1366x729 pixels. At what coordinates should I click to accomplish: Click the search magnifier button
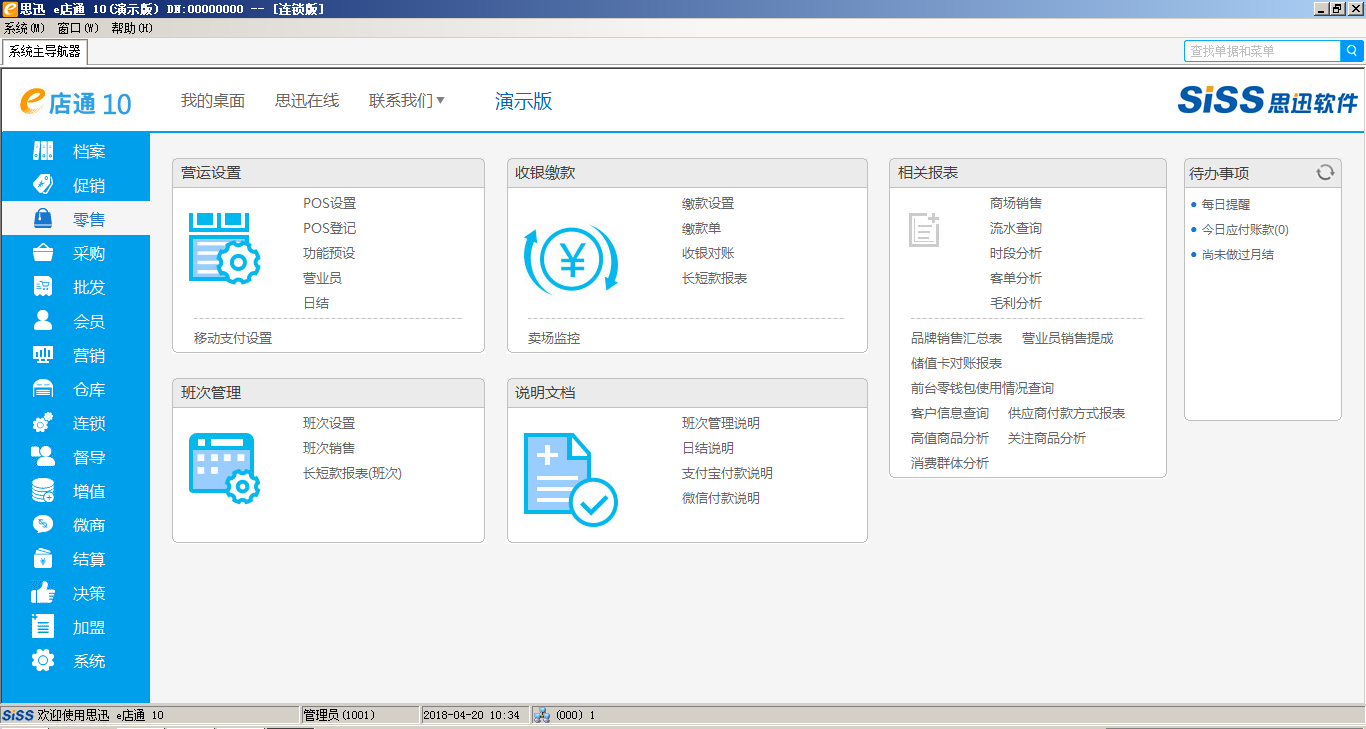point(1352,51)
